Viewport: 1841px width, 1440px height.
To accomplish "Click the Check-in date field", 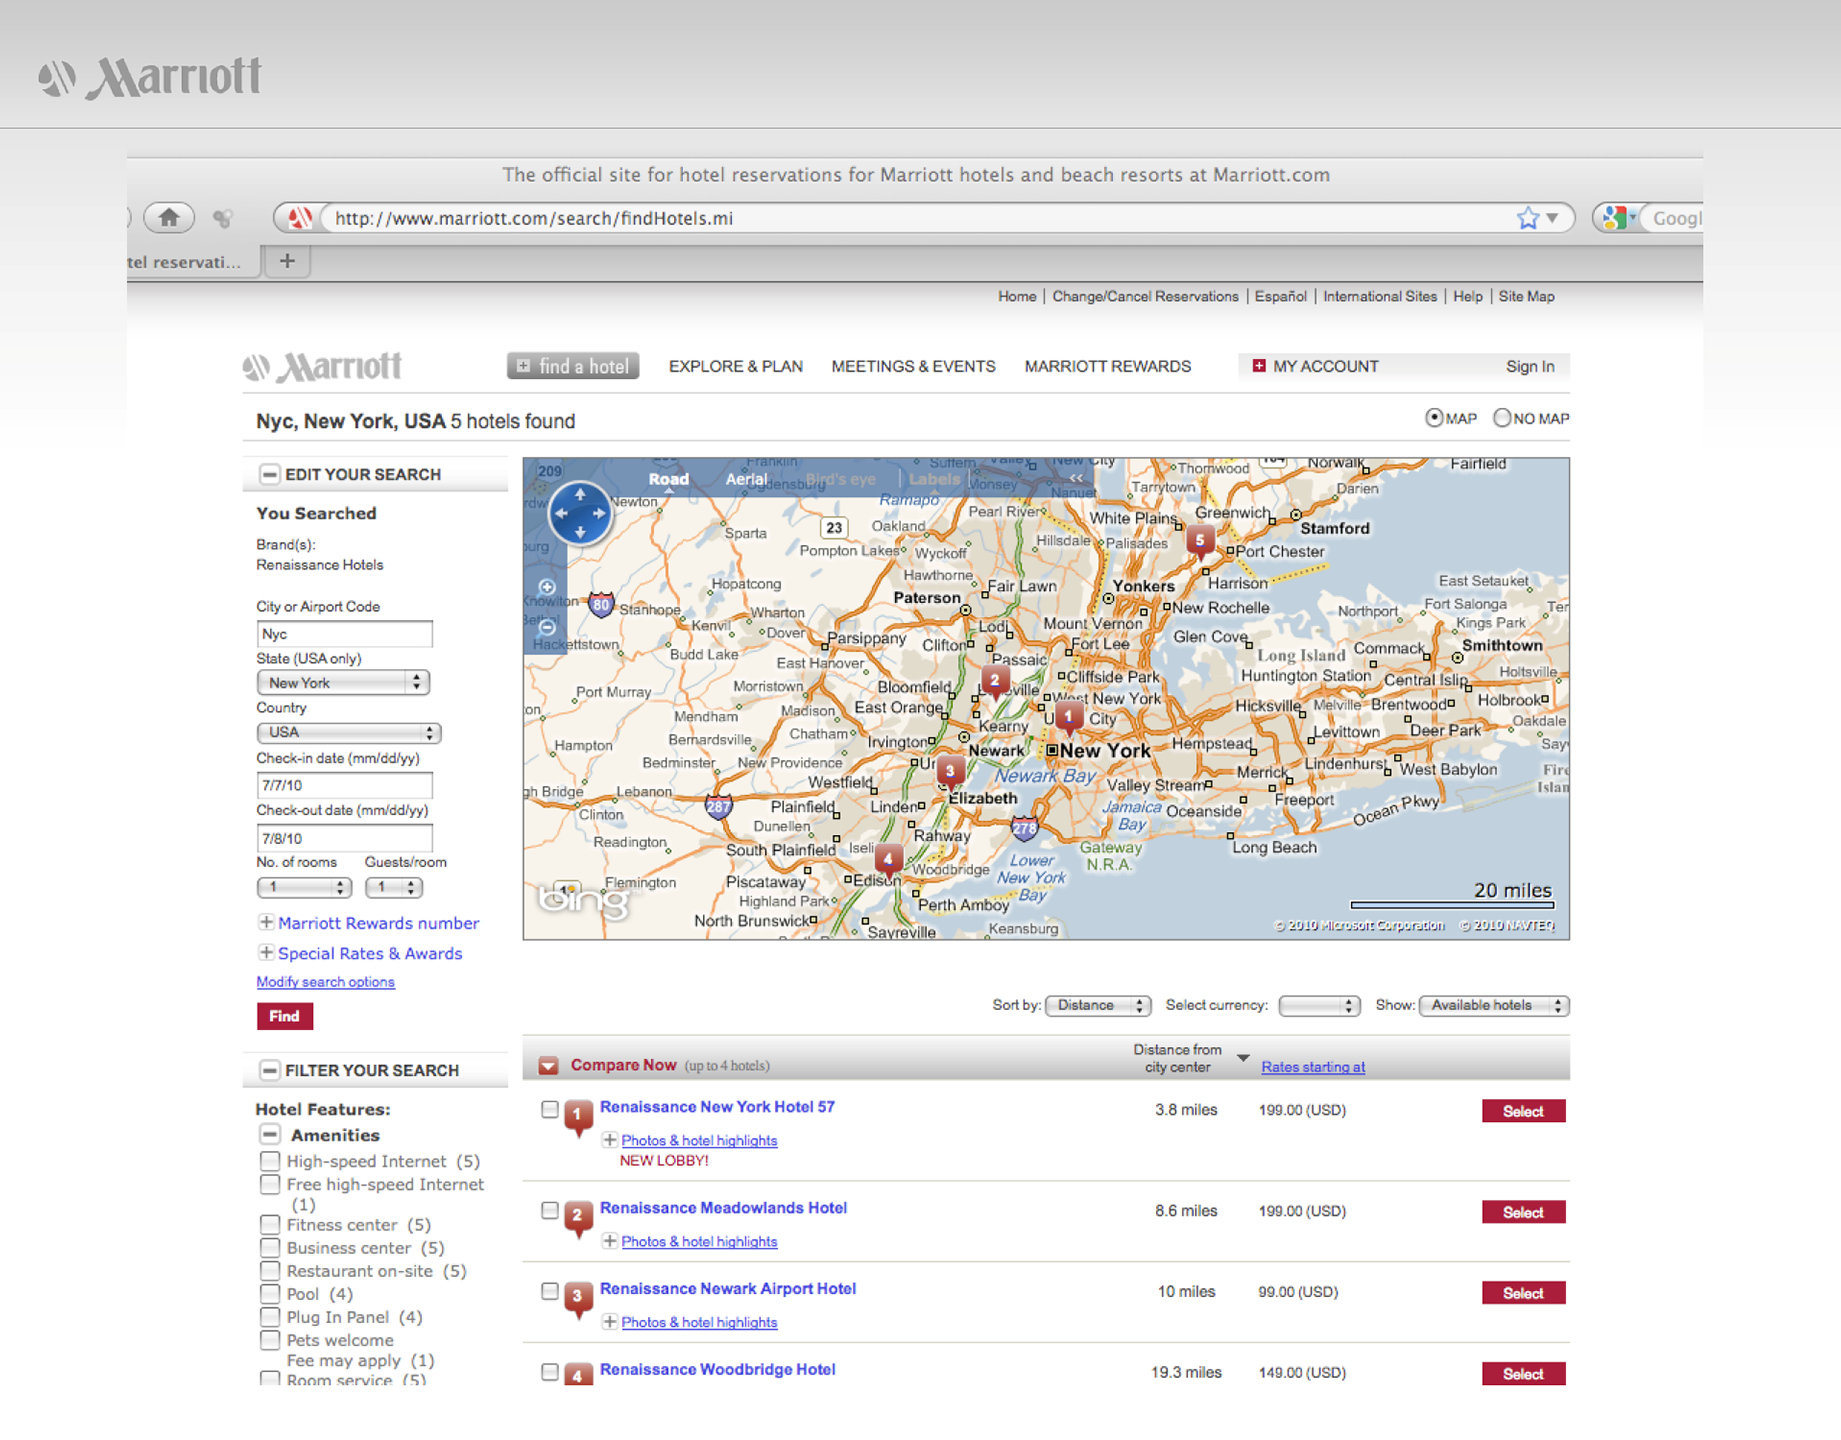I will click(x=345, y=785).
